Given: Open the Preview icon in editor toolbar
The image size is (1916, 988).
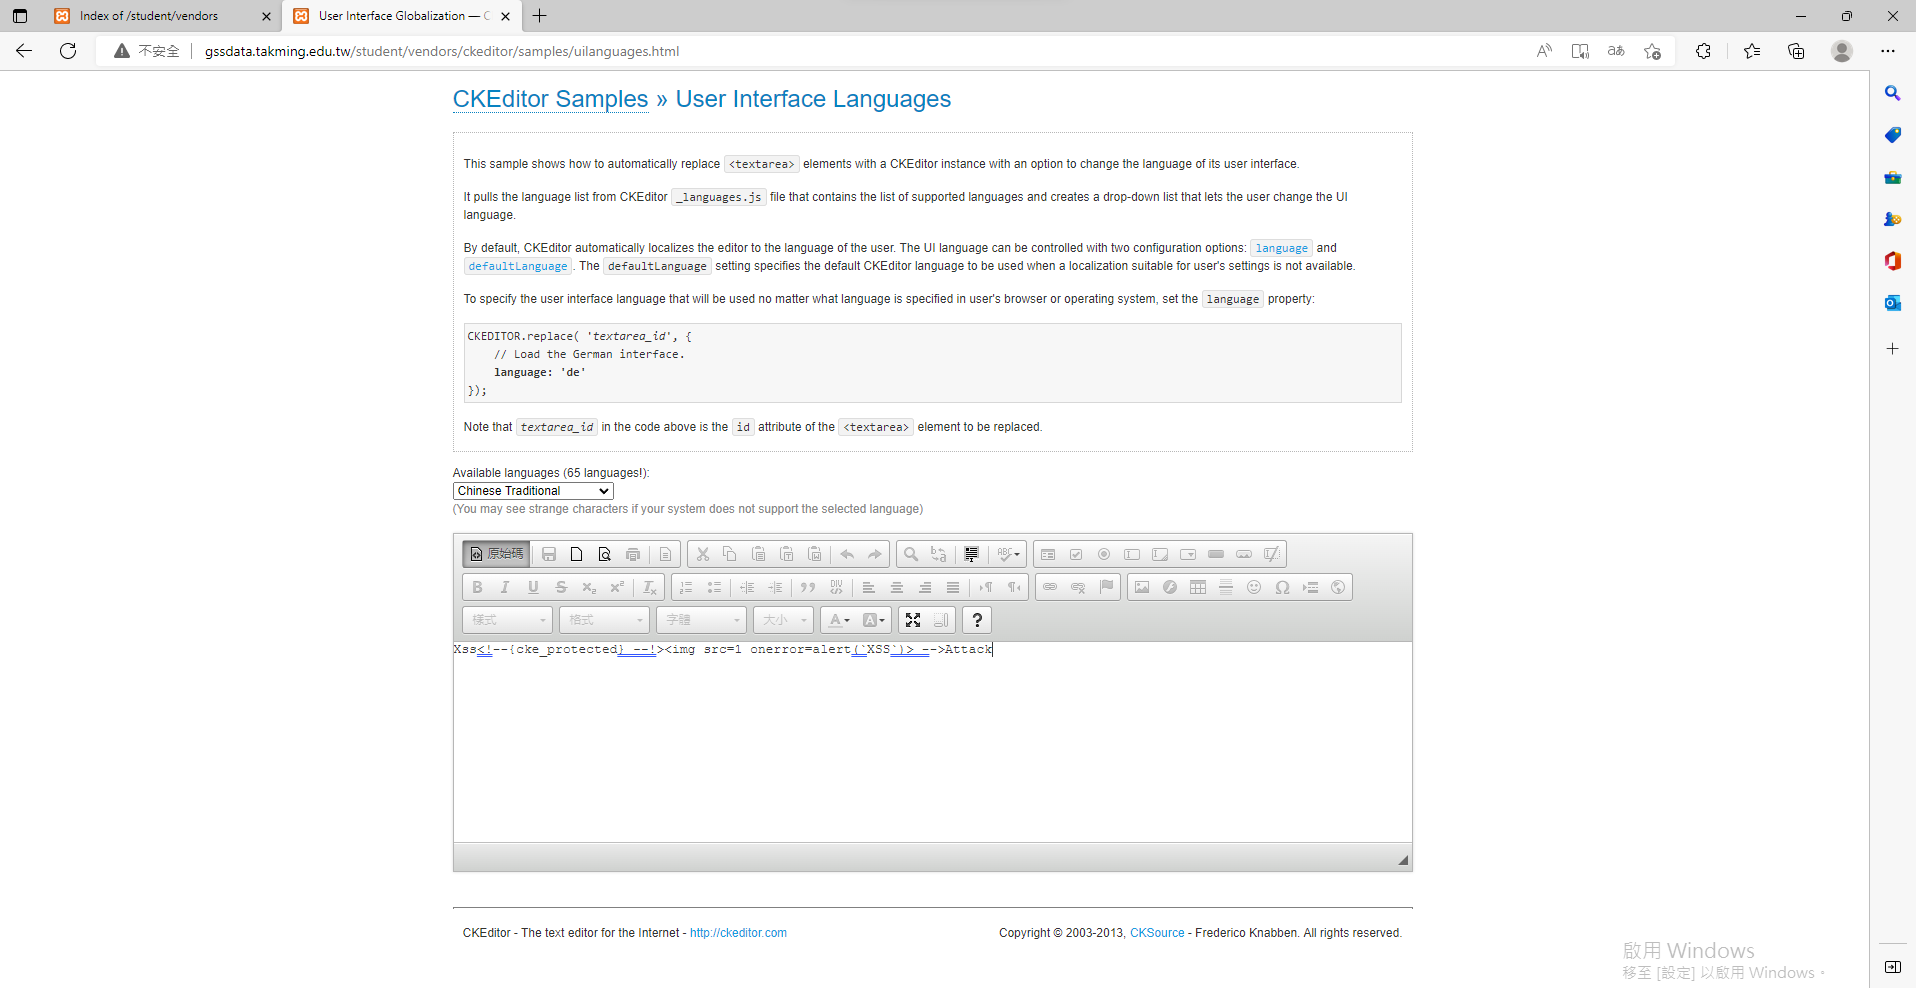Looking at the screenshot, I should pyautogui.click(x=605, y=554).
